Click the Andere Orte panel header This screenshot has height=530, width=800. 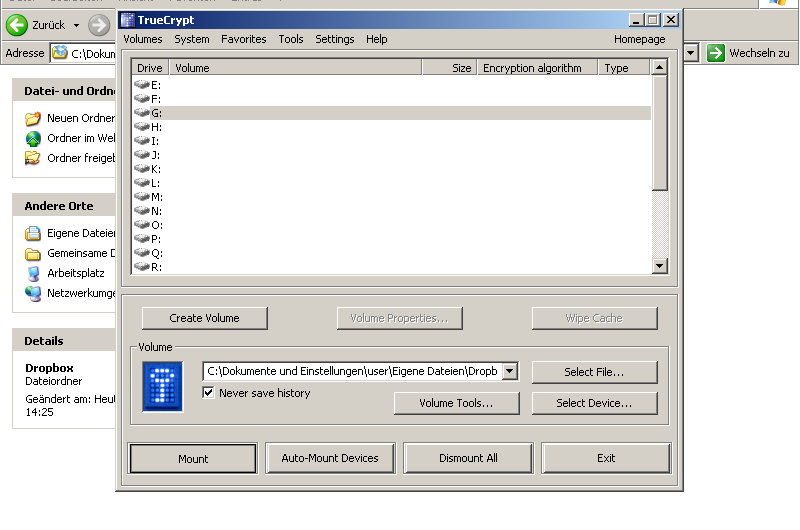pos(64,206)
